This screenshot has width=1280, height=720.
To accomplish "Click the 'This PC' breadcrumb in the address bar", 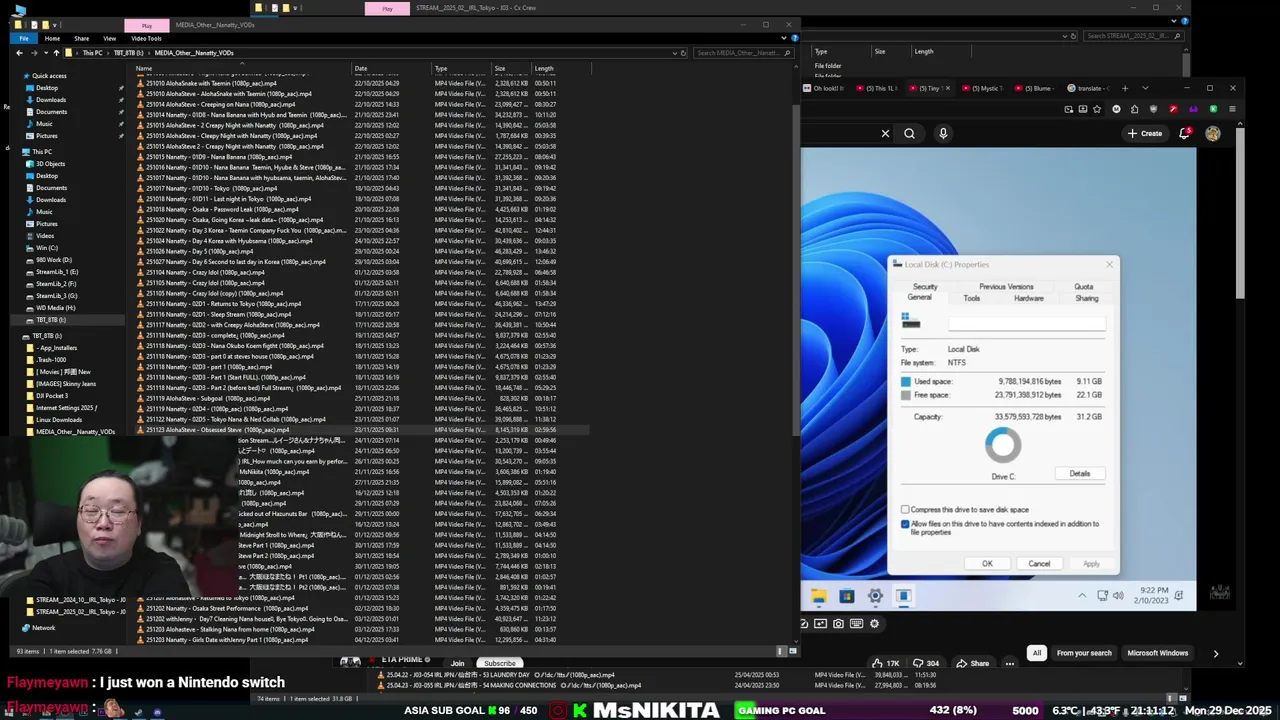I will click(92, 52).
